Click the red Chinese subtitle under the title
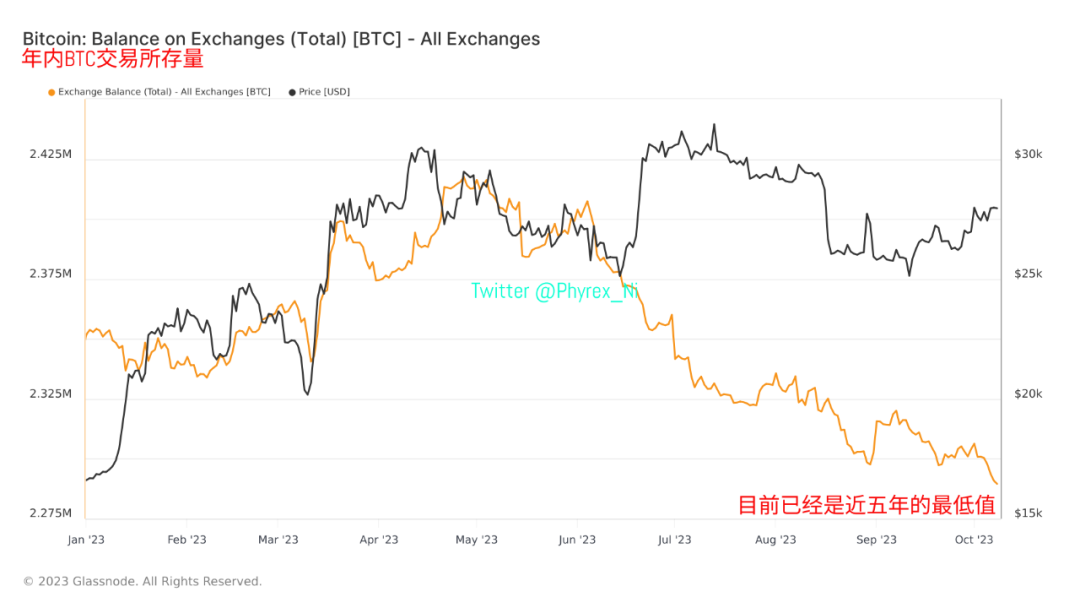Viewport: 1080px width, 608px height. (x=113, y=59)
